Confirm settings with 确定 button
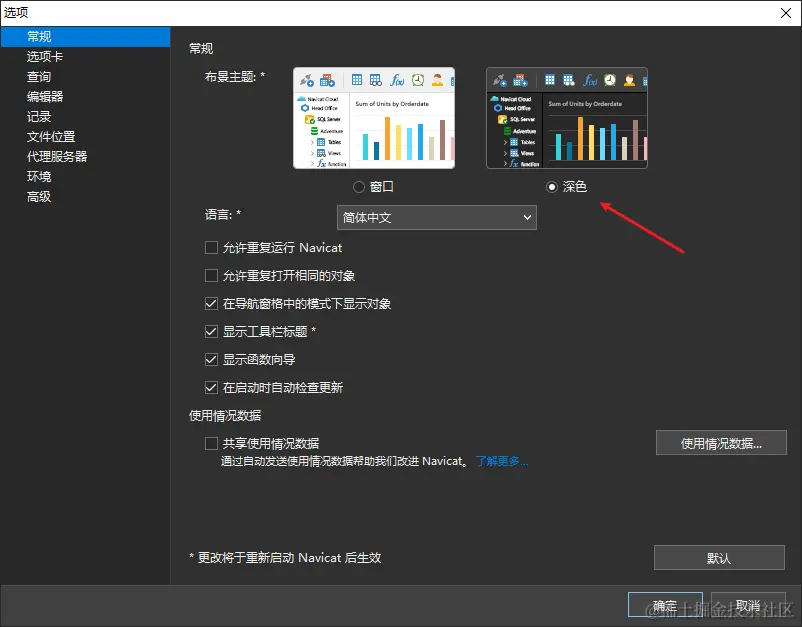 [x=665, y=606]
